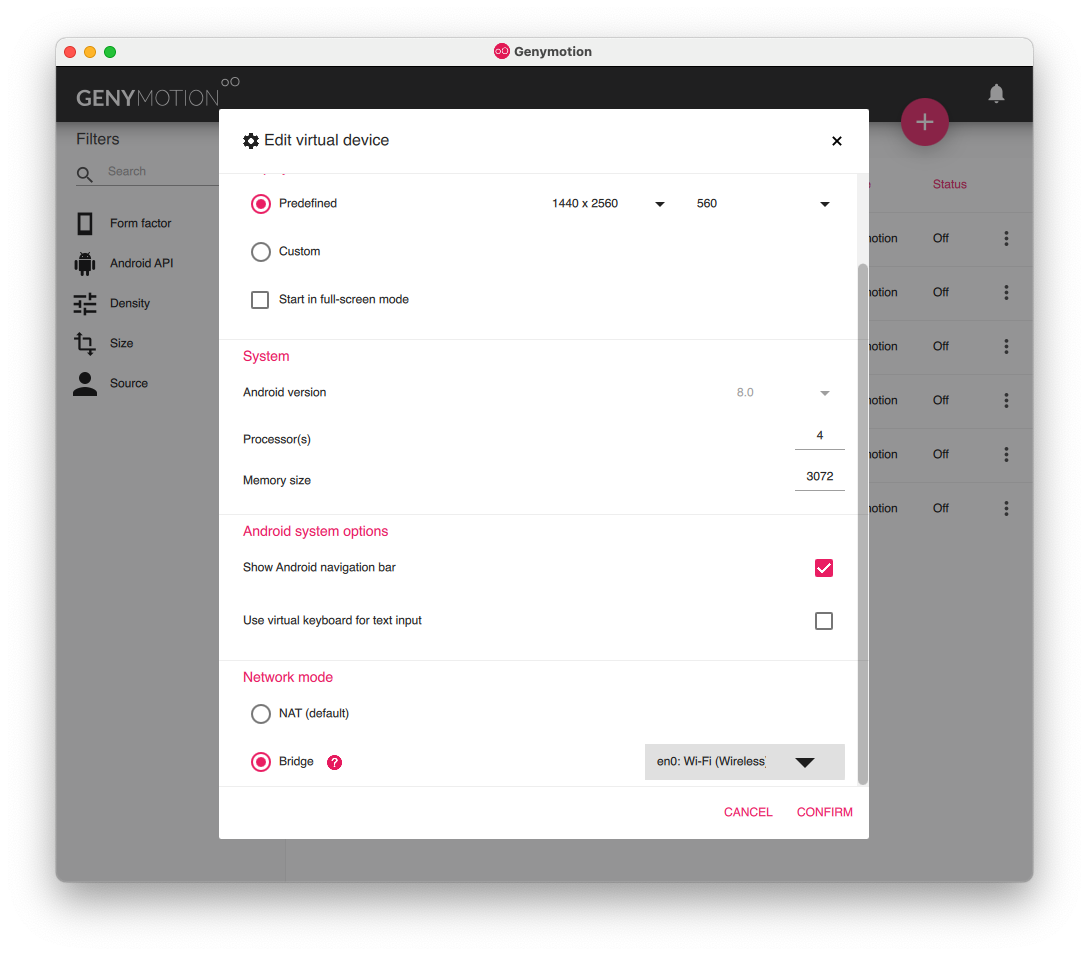Uncheck Show Android navigation bar

(x=824, y=568)
